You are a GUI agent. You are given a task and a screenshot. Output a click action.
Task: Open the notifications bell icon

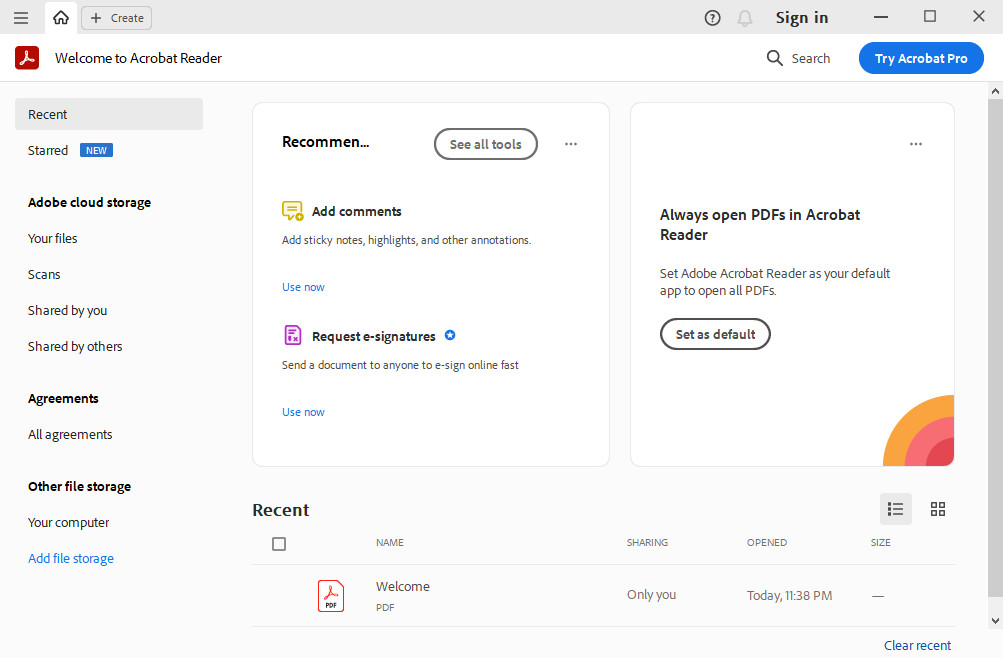pos(745,18)
